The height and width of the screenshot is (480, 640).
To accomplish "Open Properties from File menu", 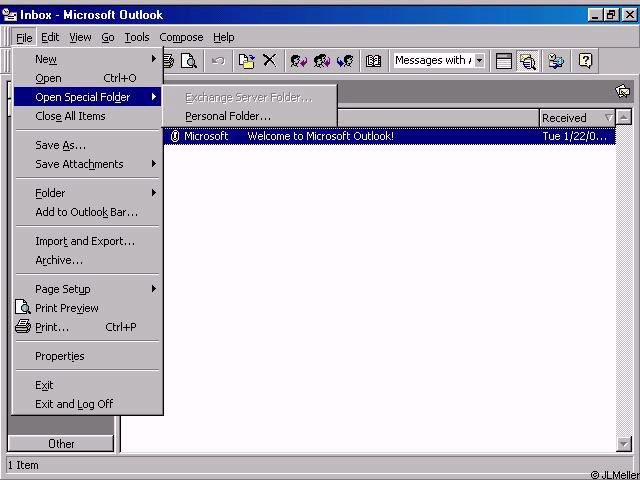I will pyautogui.click(x=88, y=356).
